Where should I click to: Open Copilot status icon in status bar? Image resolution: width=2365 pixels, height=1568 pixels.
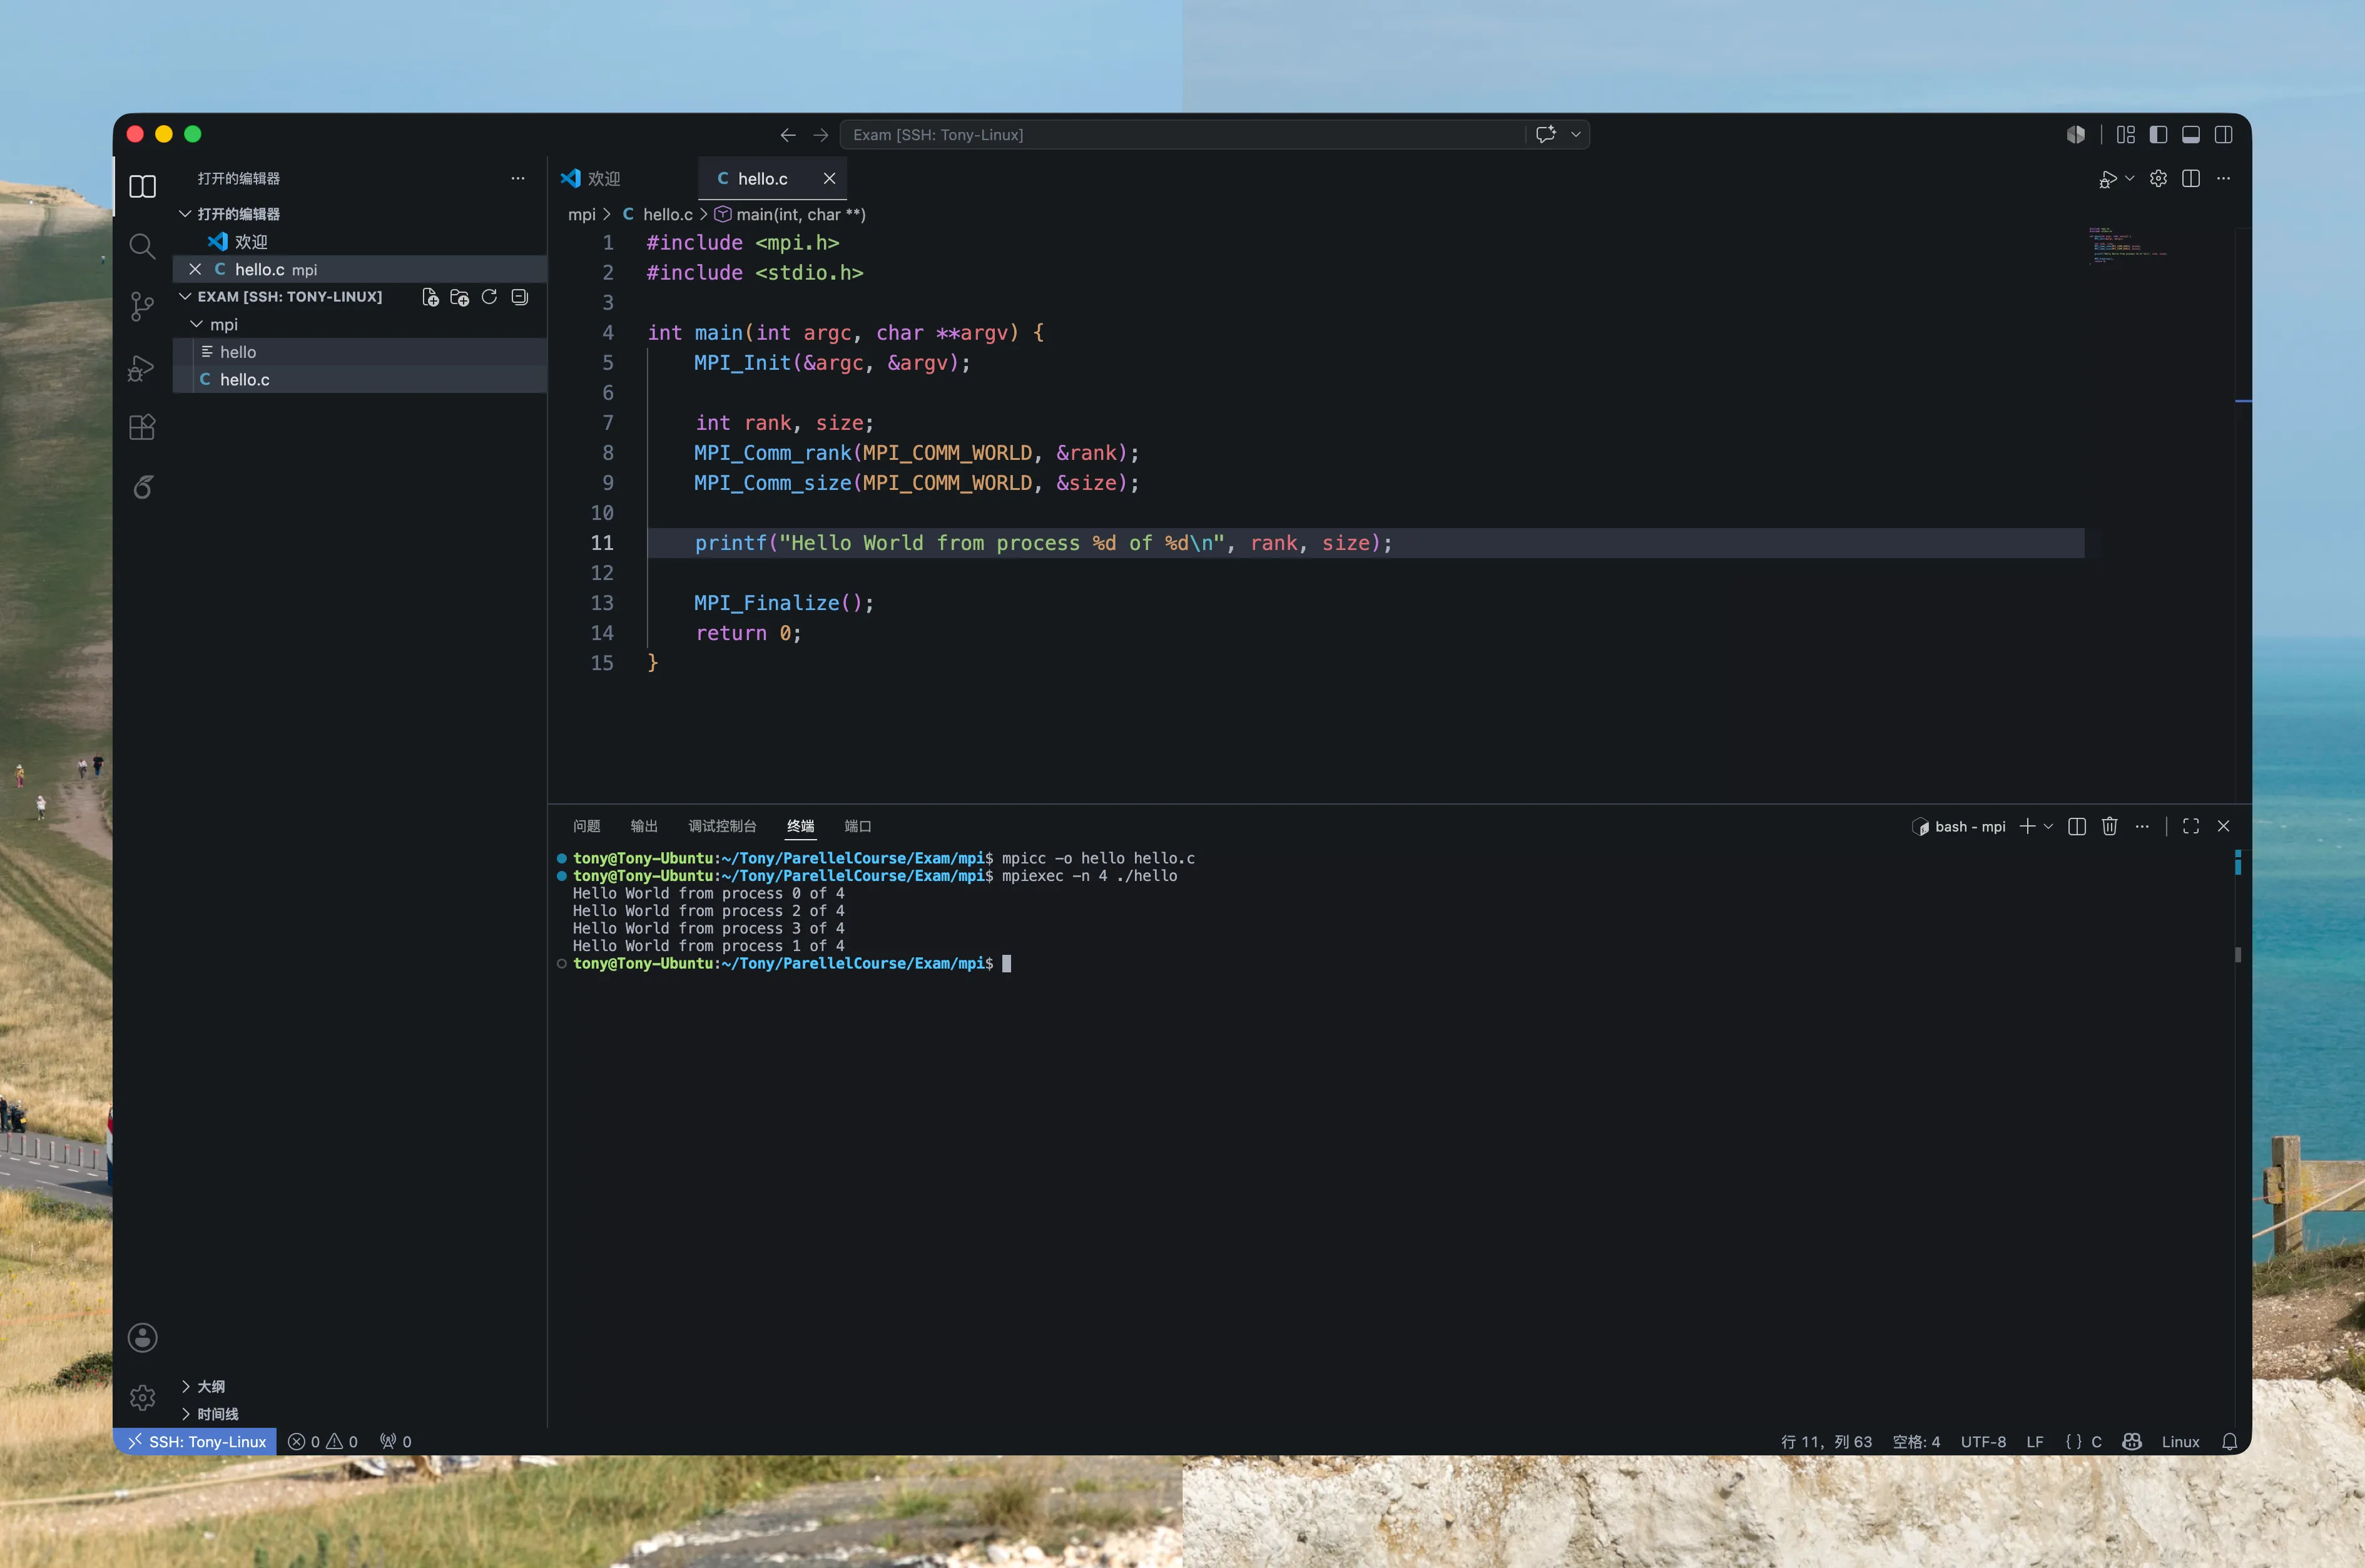tap(2132, 1442)
